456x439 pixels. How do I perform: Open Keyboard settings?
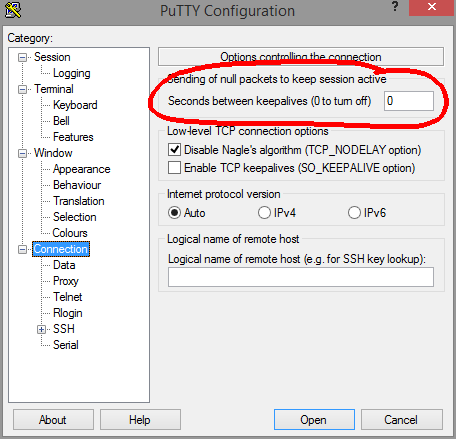75,105
